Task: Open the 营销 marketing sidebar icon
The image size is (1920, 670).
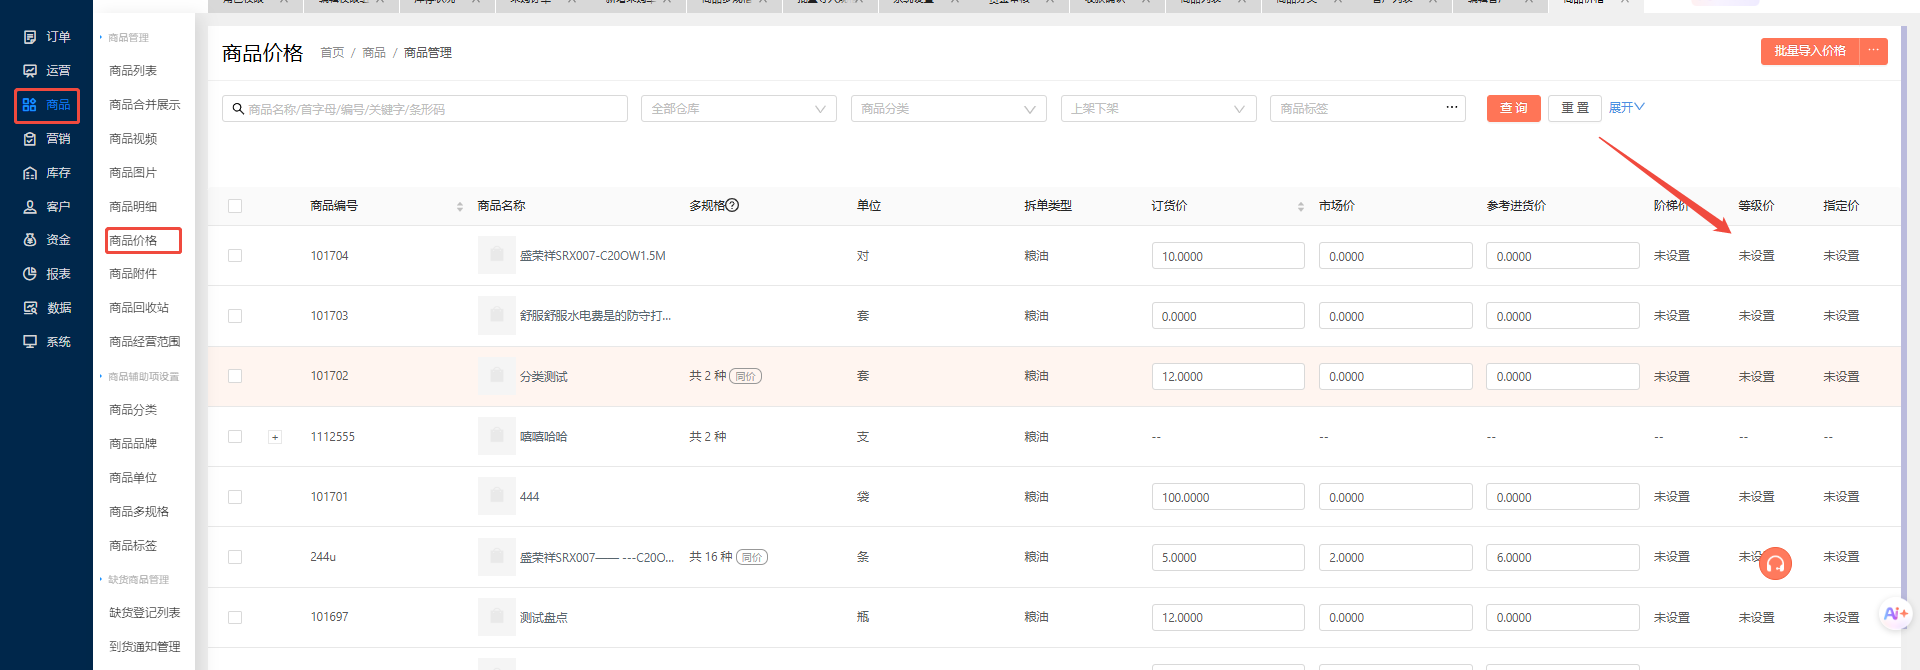Action: pos(30,139)
